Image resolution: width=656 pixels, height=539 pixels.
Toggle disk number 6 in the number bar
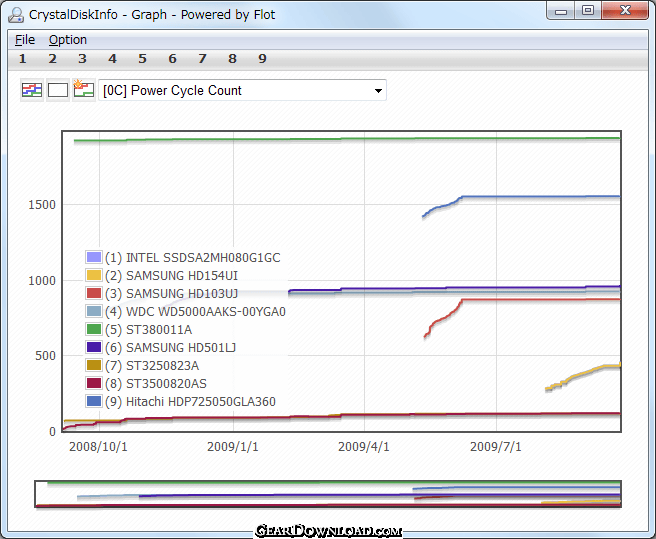tap(172, 59)
